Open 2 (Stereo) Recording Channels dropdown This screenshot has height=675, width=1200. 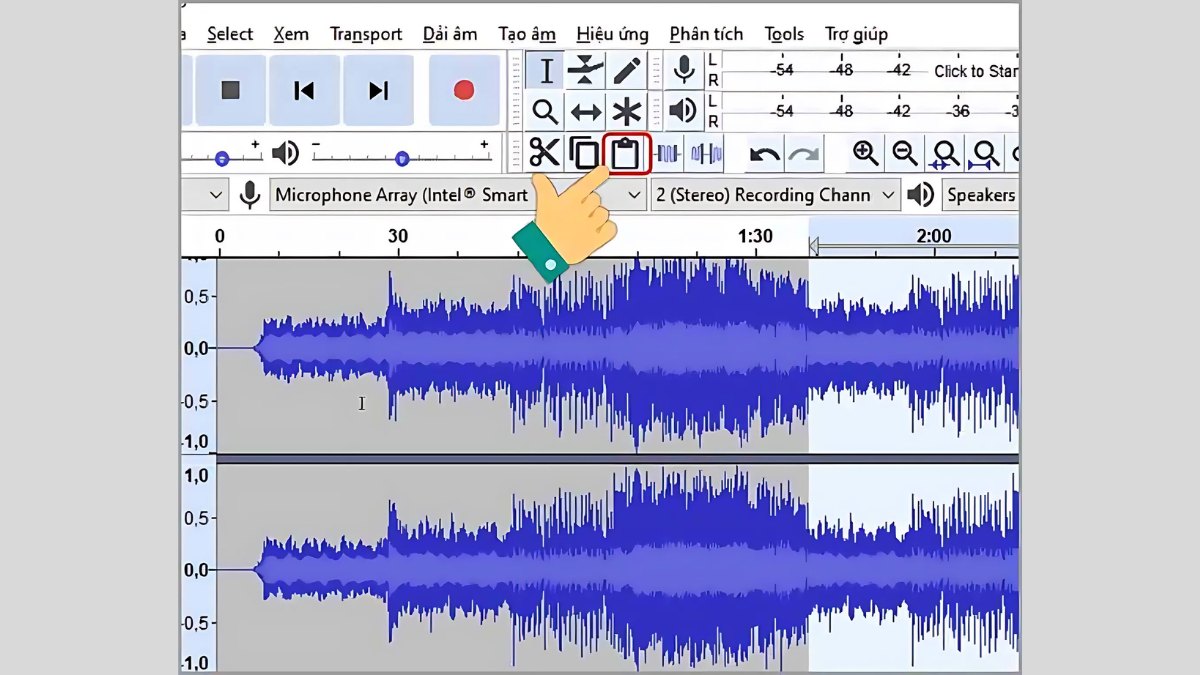(775, 195)
